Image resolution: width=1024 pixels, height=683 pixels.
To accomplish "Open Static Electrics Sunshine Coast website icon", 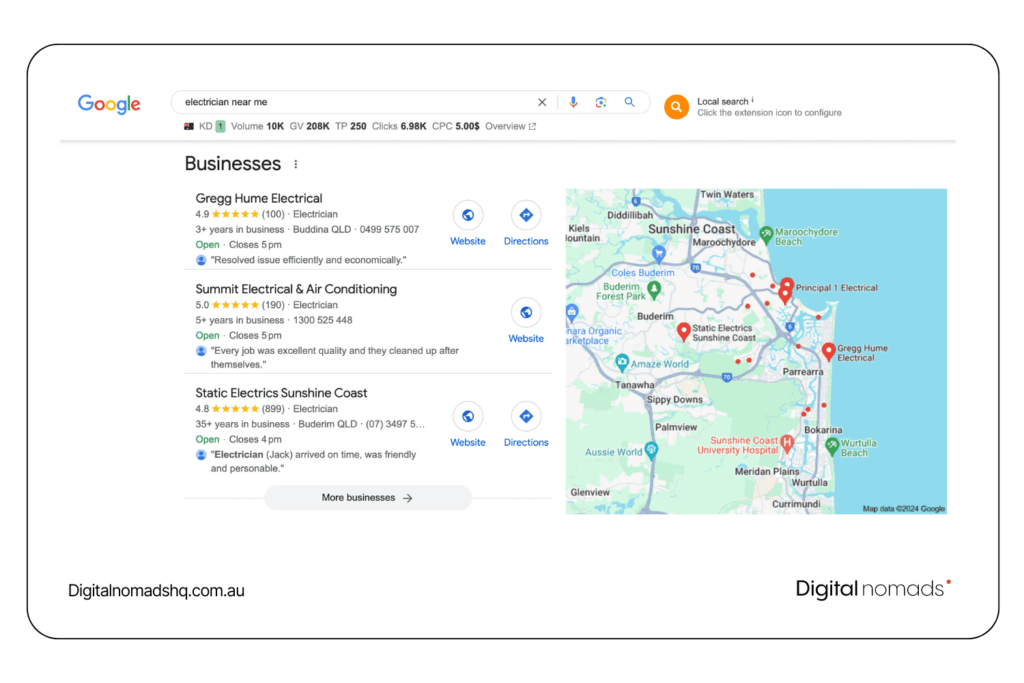I will click(x=468, y=416).
